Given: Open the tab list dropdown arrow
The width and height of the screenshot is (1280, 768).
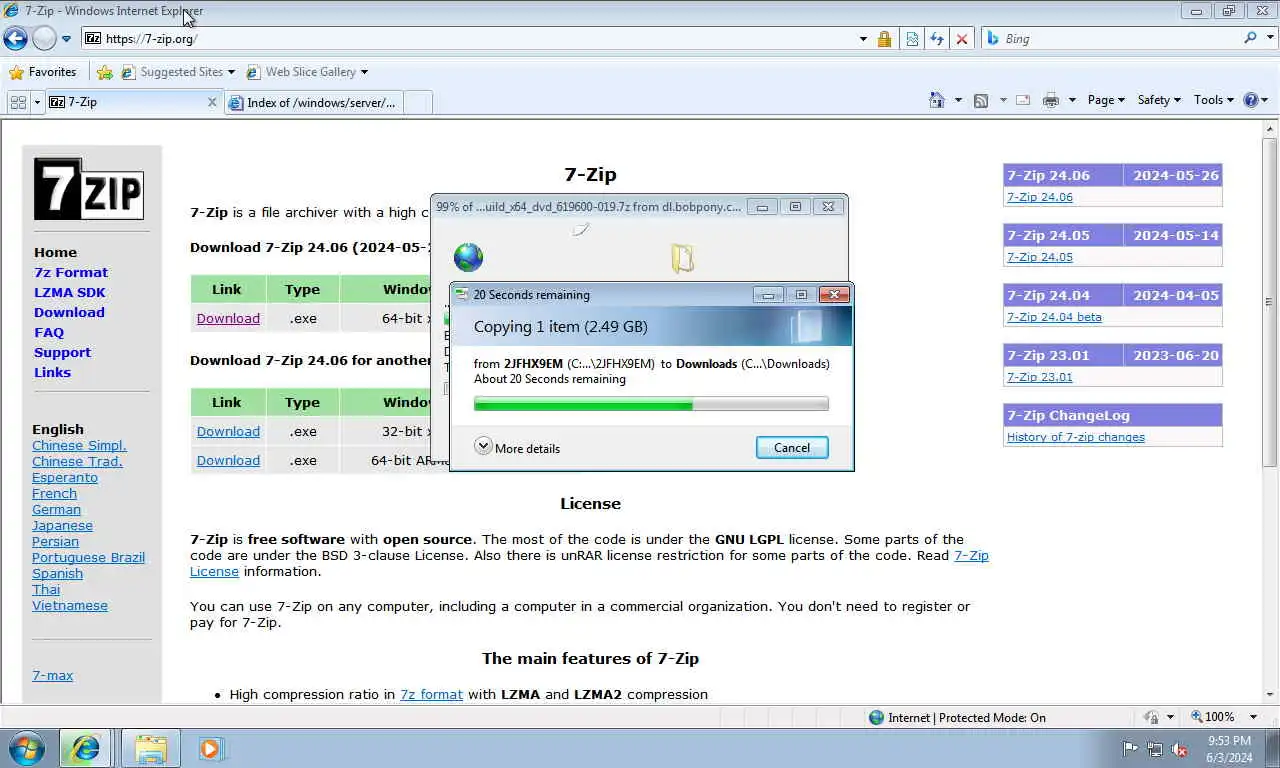Looking at the screenshot, I should click(x=37, y=102).
